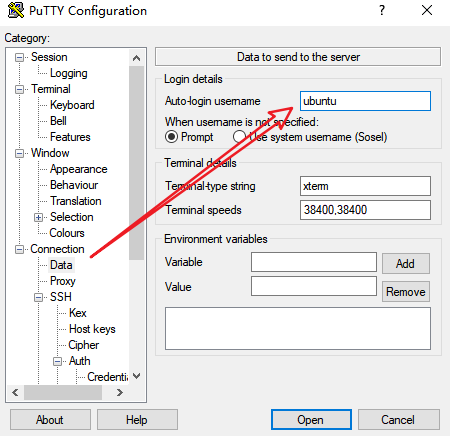Click the PuTTY application icon in title bar
This screenshot has width=450, height=436.
click(x=16, y=10)
